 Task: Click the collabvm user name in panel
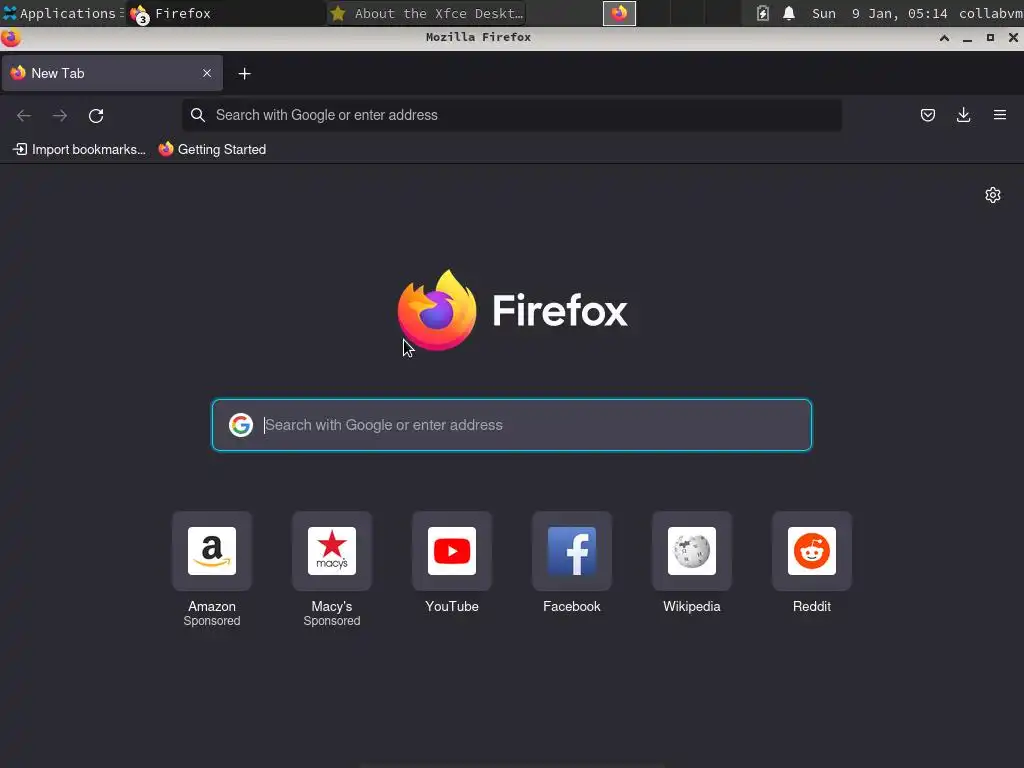click(991, 13)
